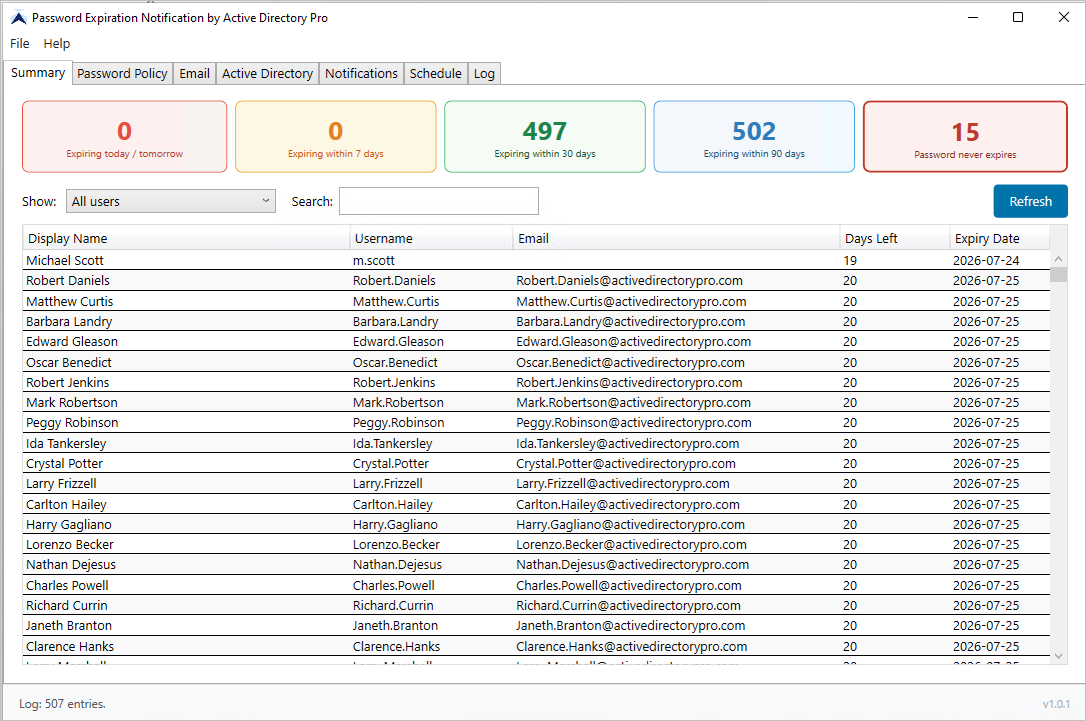The width and height of the screenshot is (1086, 721).
Task: Click the Nathan.Dejesus@activedirectorypro.com email cell
Action: click(632, 564)
